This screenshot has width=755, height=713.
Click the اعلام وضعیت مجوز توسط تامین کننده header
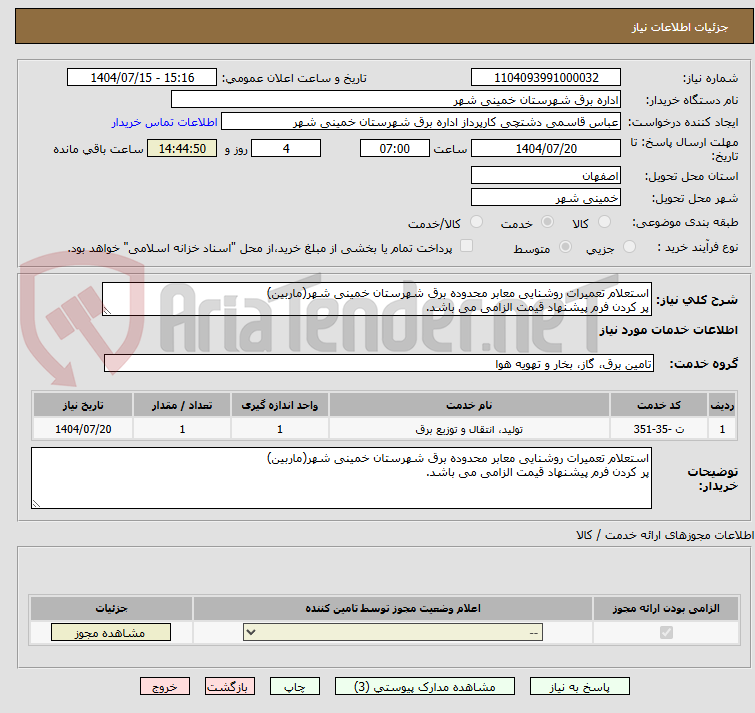[393, 609]
